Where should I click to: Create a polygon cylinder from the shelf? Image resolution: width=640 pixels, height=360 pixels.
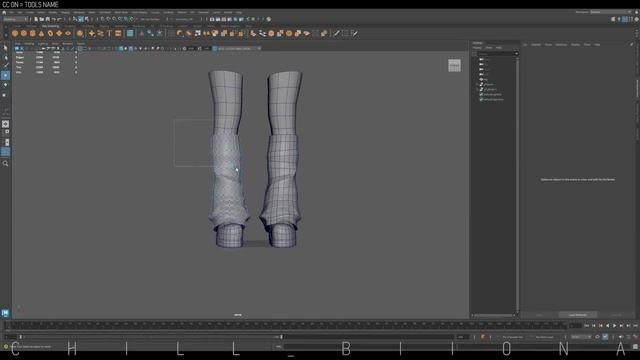[x=33, y=33]
